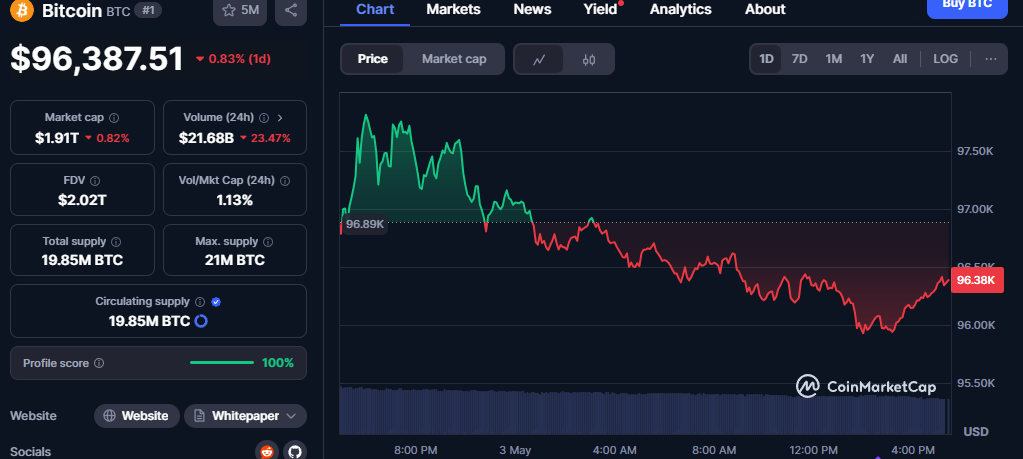Open the Yield tab
Screen dimensions: 1023x459
(600, 9)
